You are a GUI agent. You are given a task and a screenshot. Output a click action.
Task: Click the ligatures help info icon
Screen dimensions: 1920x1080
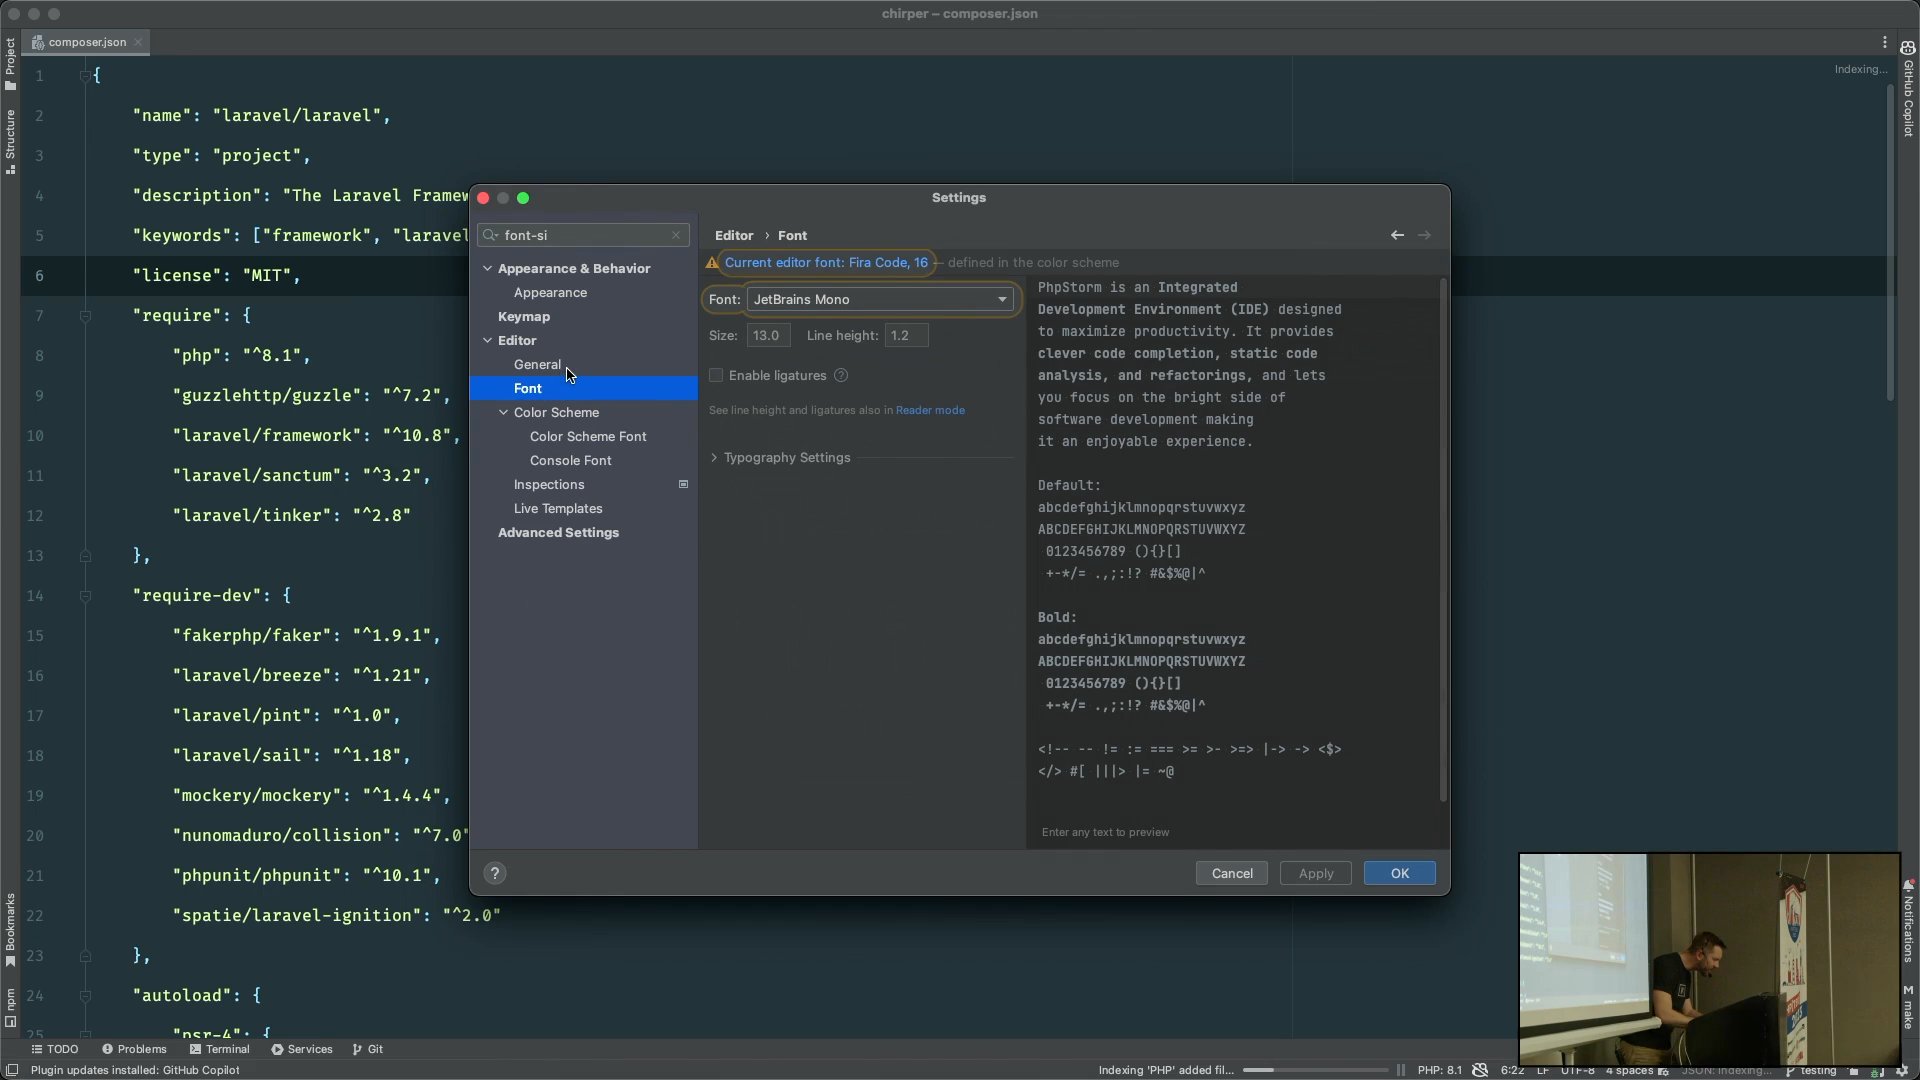[x=841, y=375]
